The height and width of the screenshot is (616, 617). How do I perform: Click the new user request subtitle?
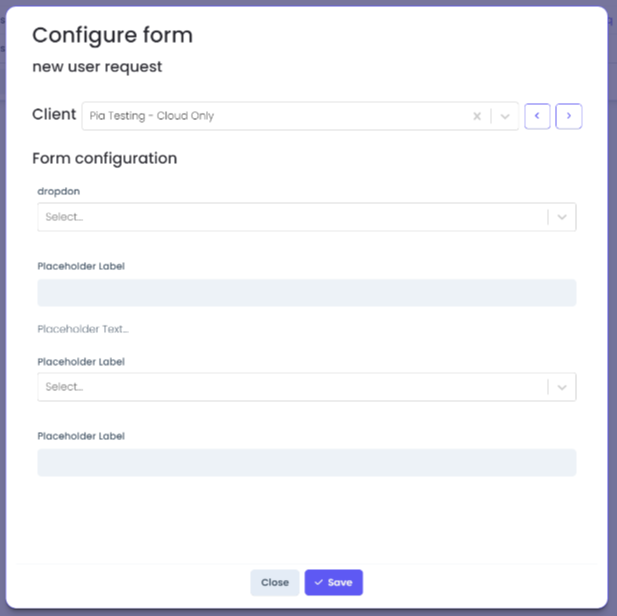tap(97, 67)
